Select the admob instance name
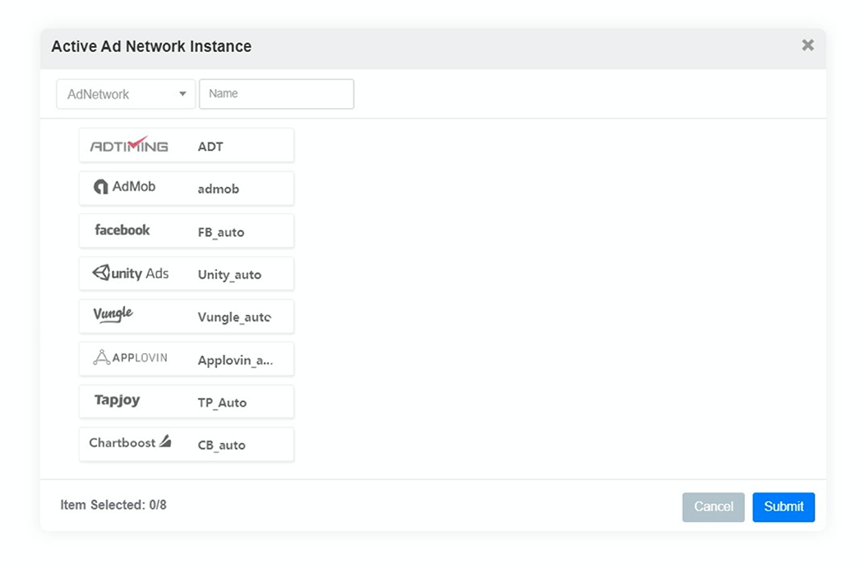The image size is (864, 568). pos(218,189)
